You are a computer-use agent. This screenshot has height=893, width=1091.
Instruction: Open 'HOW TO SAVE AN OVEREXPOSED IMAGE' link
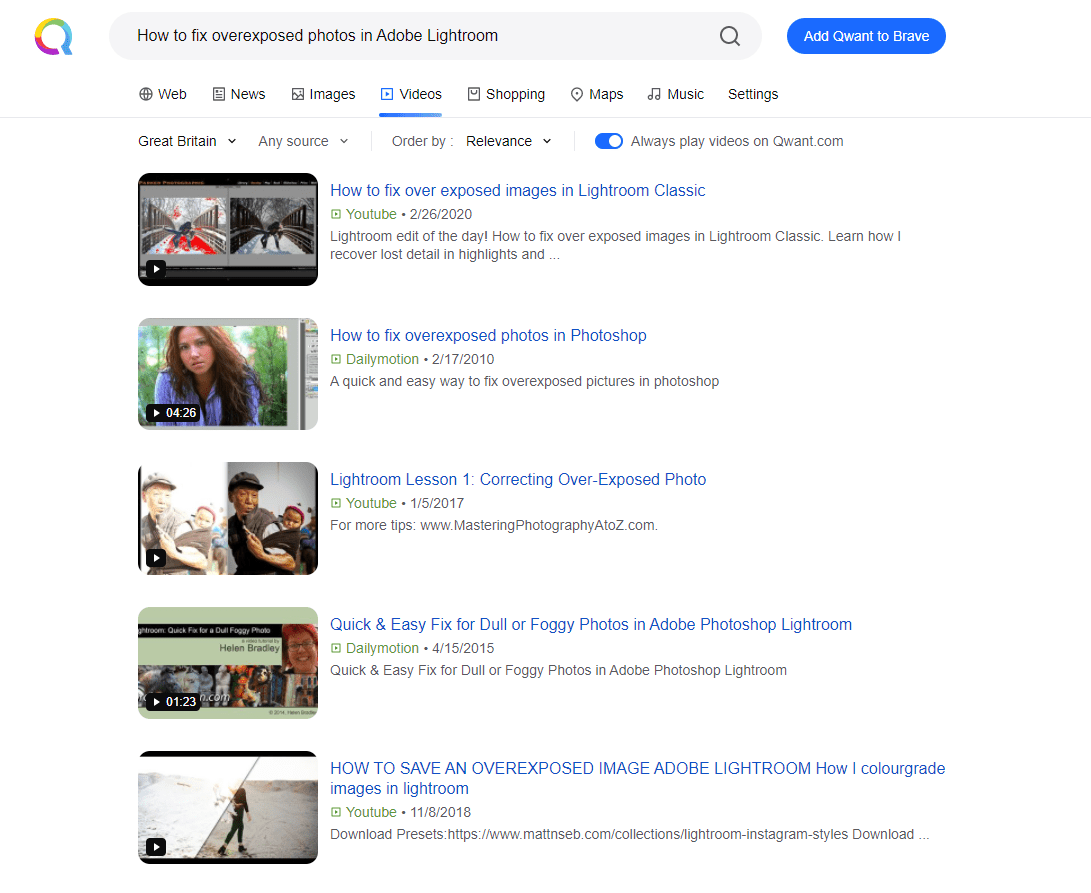[637, 778]
